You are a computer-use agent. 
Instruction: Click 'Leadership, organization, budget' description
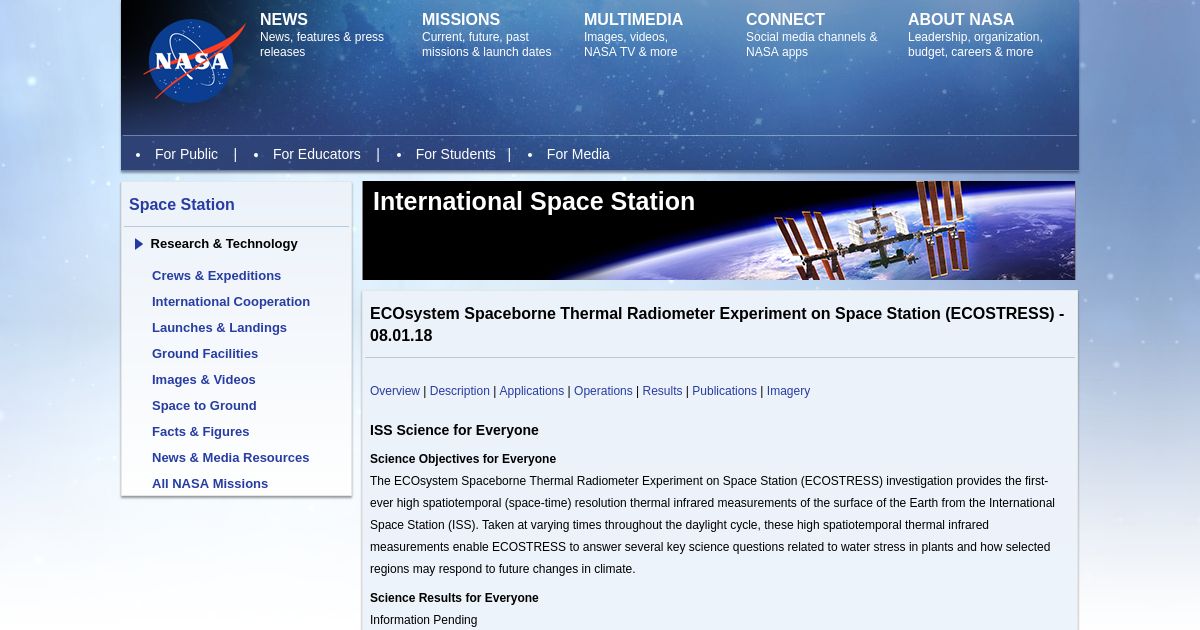(x=975, y=45)
